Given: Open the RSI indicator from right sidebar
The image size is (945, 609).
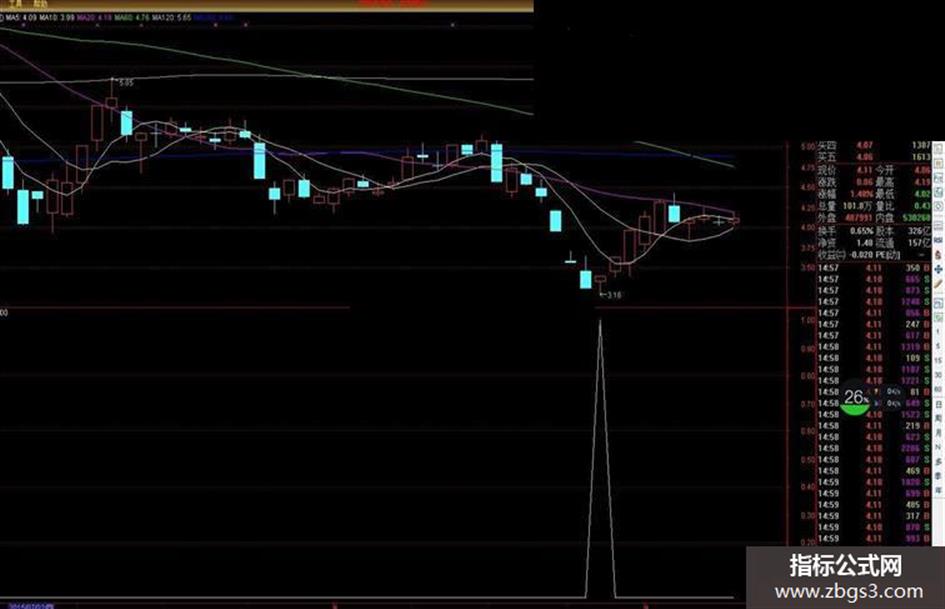Looking at the screenshot, I should pos(938,240).
